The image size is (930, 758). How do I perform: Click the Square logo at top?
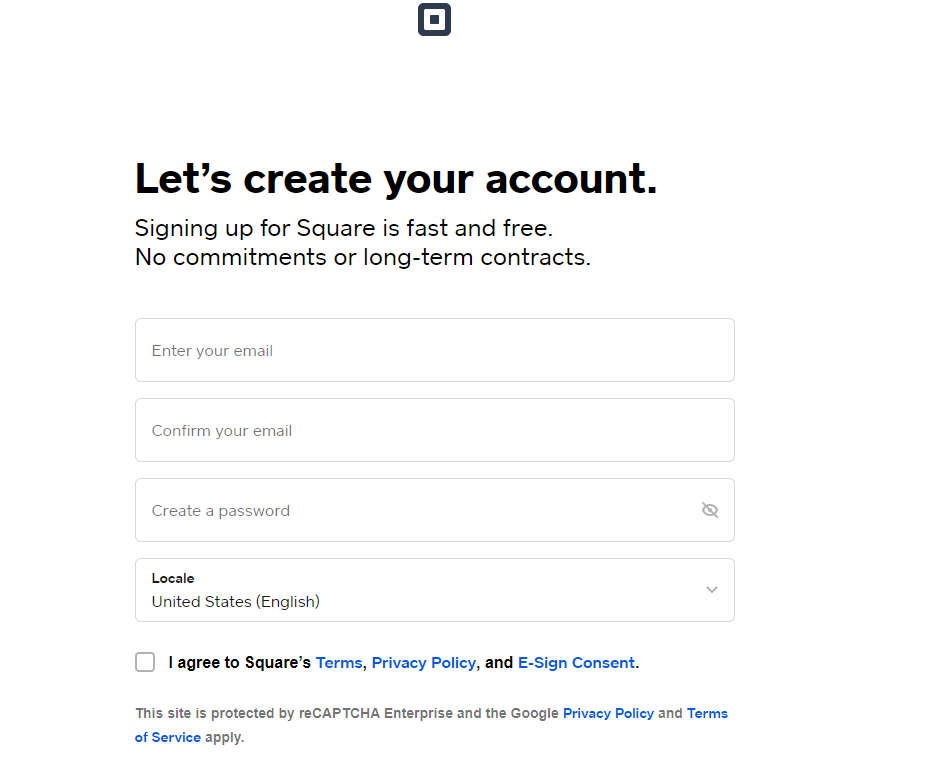coord(434,20)
